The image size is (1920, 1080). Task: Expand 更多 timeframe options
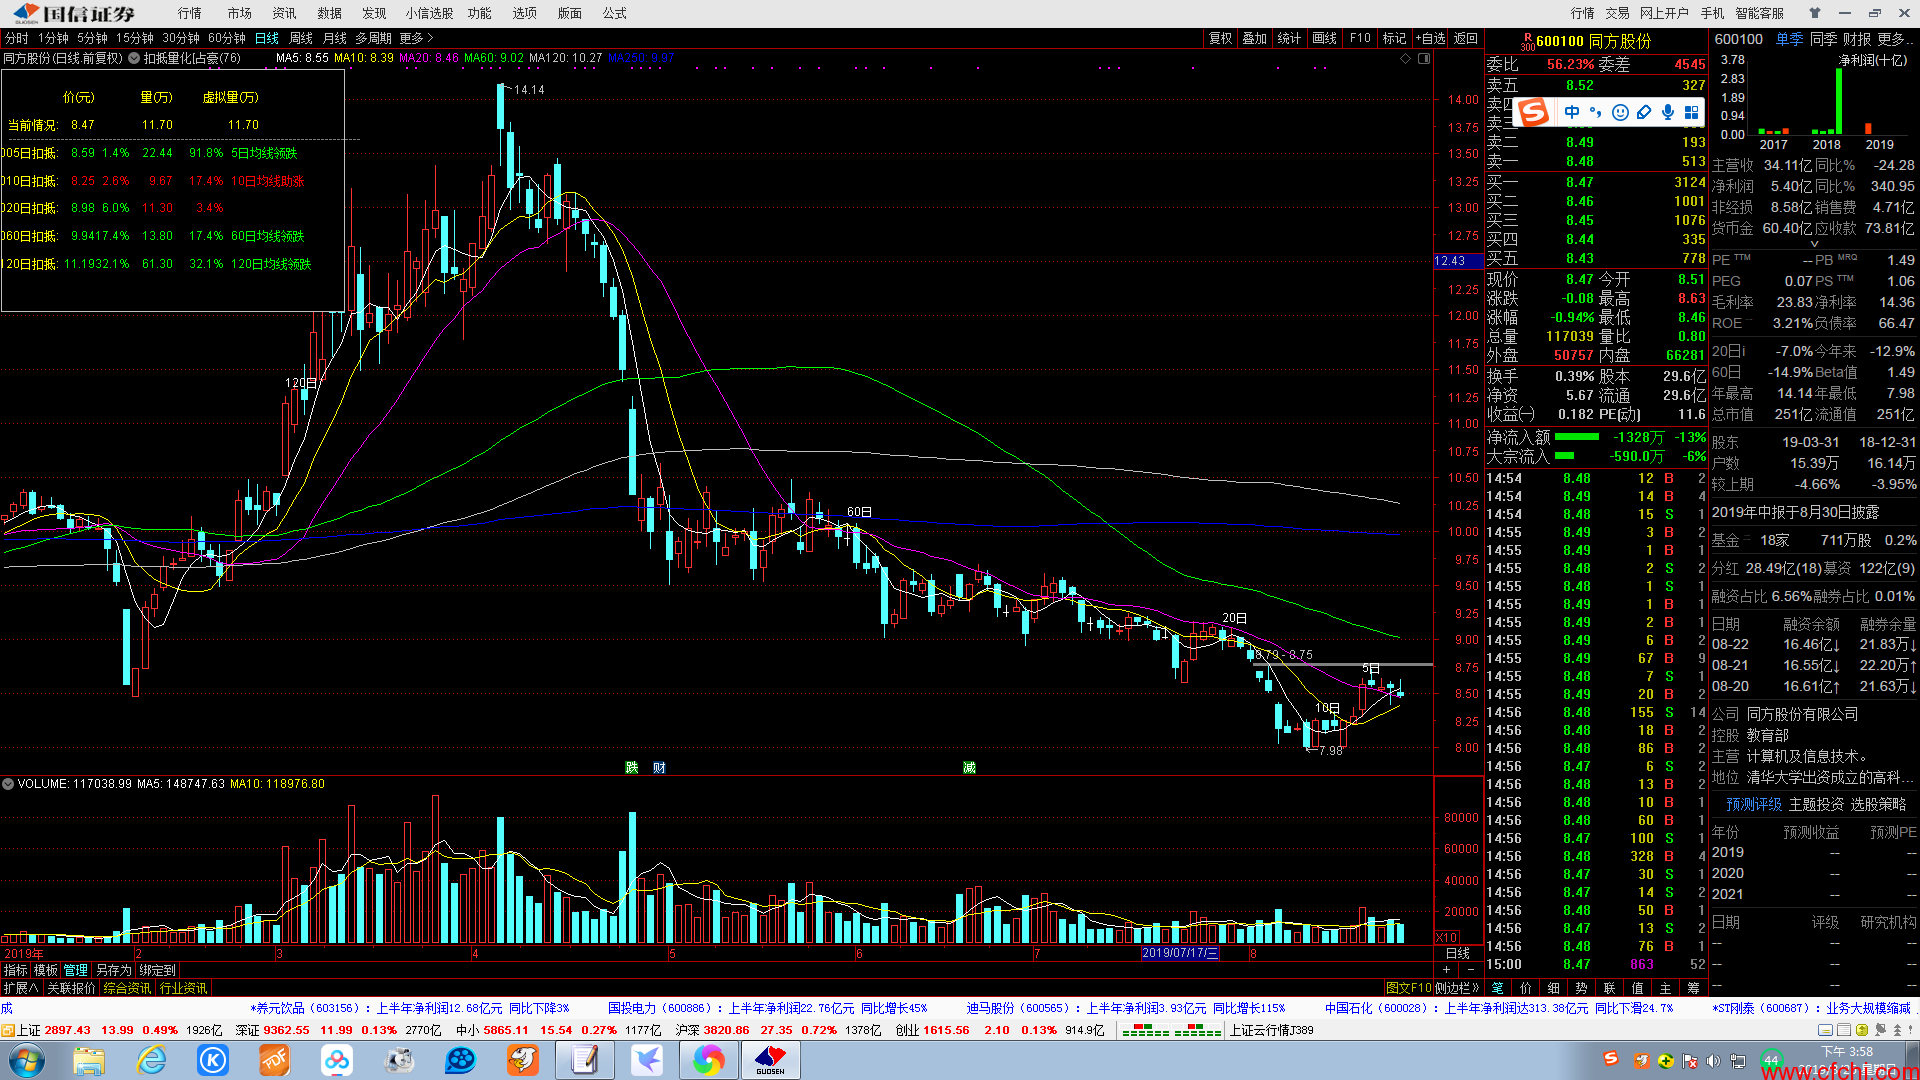[x=416, y=38]
